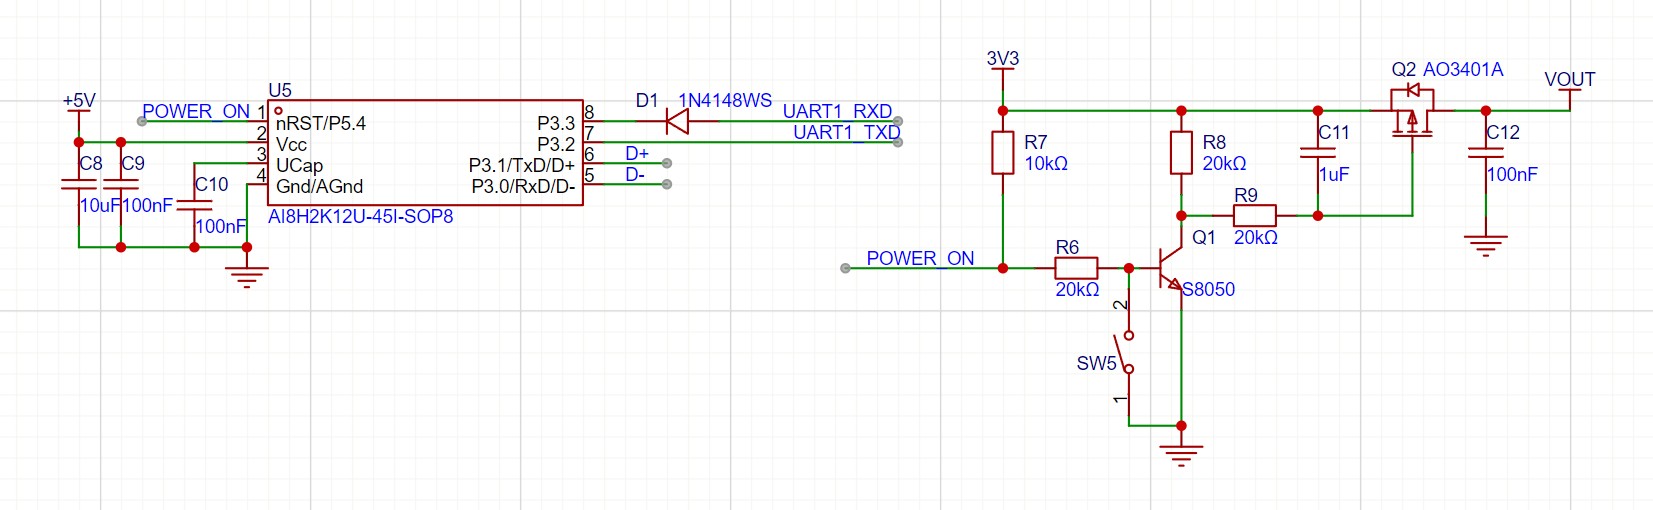Screen dimensions: 1653x510
Task: Click the D1 1N4148WS diode symbol
Action: [677, 121]
